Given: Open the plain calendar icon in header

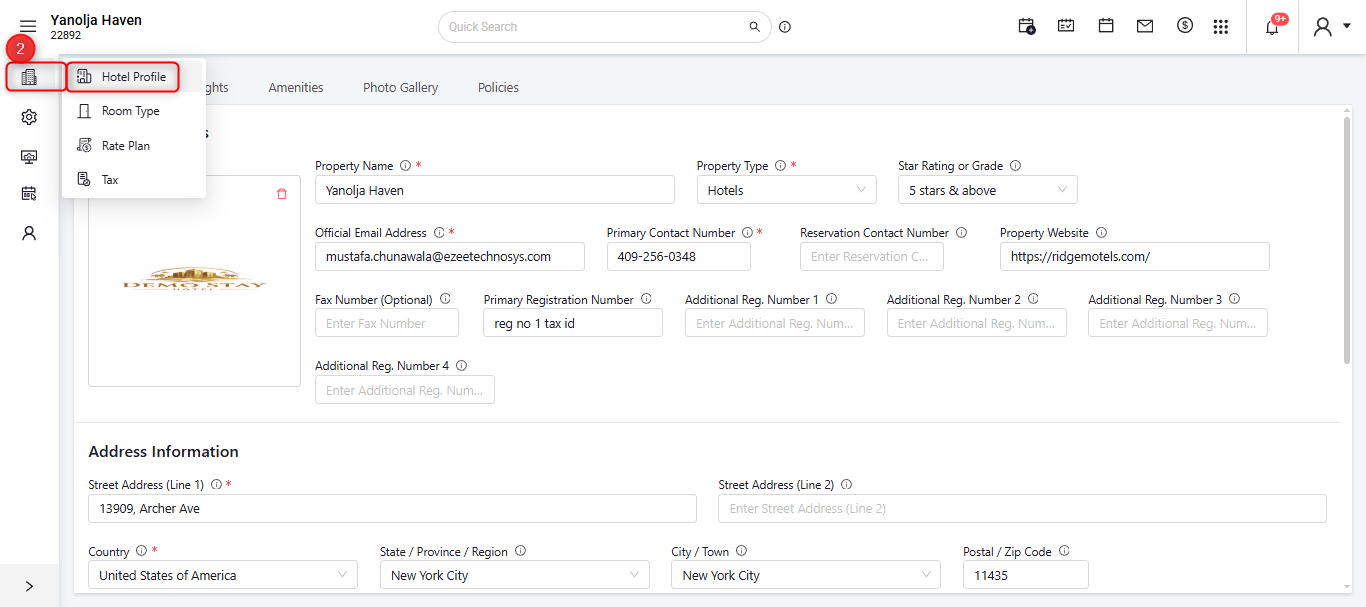Looking at the screenshot, I should pos(1106,26).
